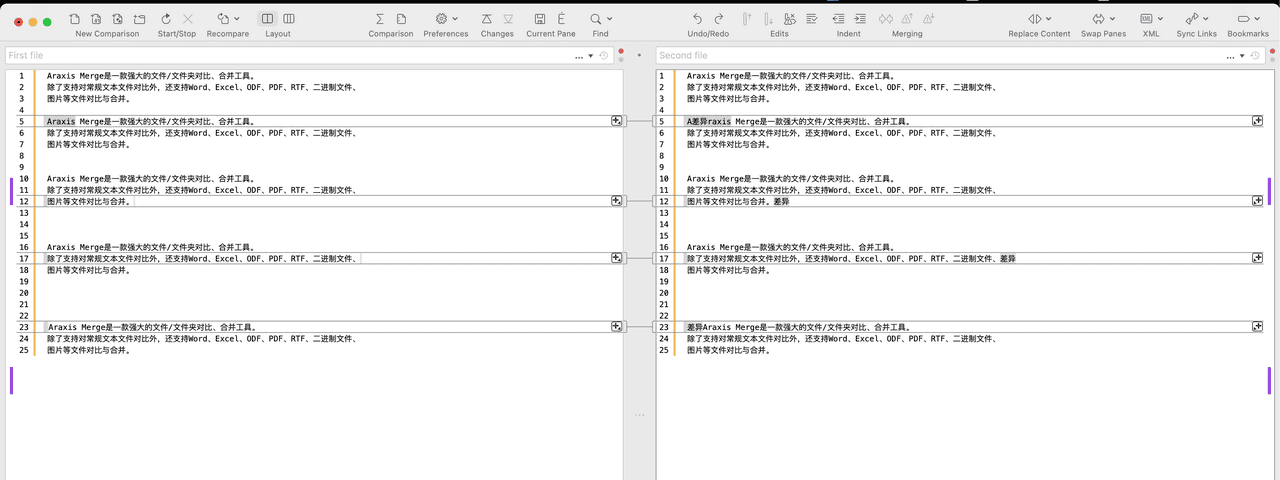Click the purple marker in left overview strip
Screen dimensions: 1280x480
[x=11, y=191]
